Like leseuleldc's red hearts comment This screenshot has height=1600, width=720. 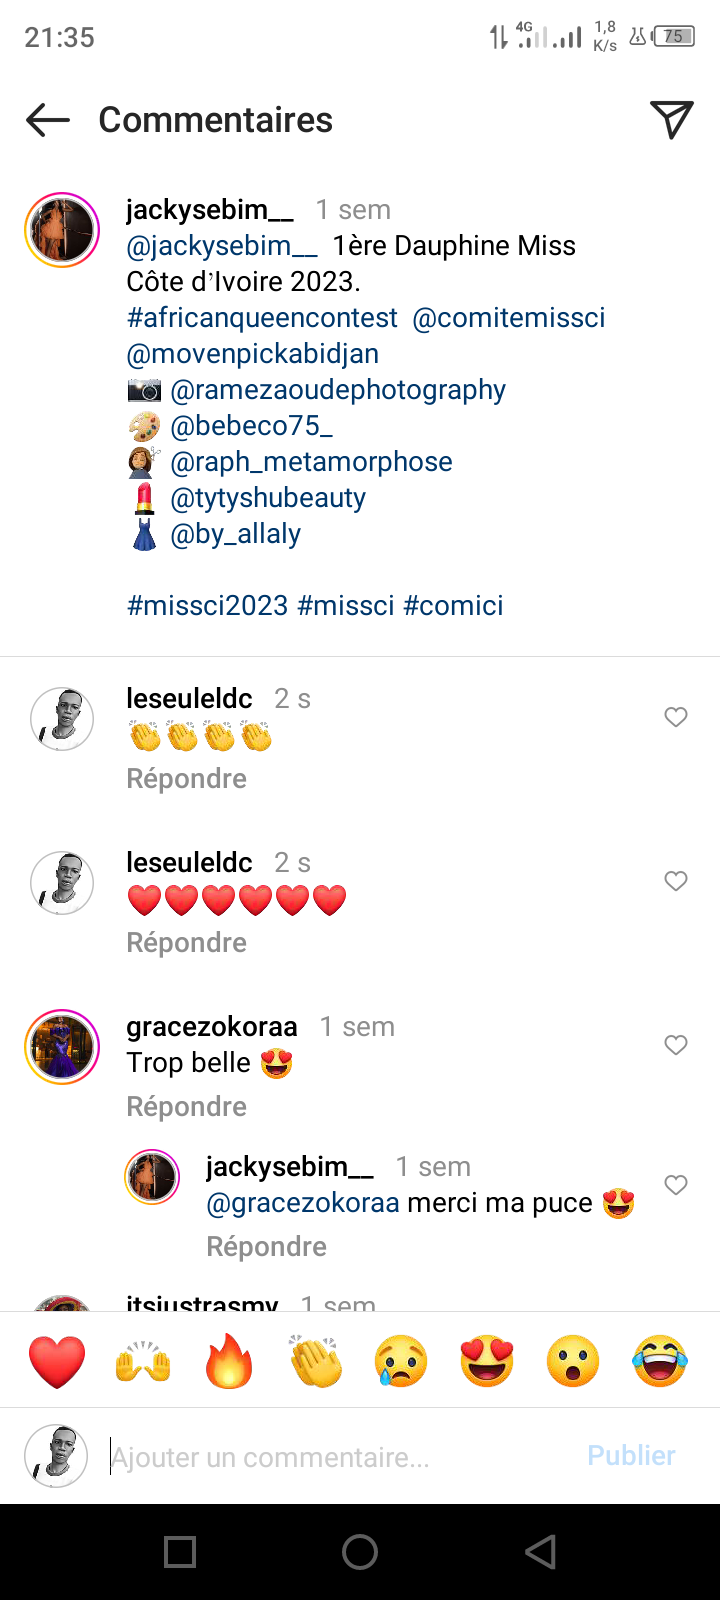676,881
